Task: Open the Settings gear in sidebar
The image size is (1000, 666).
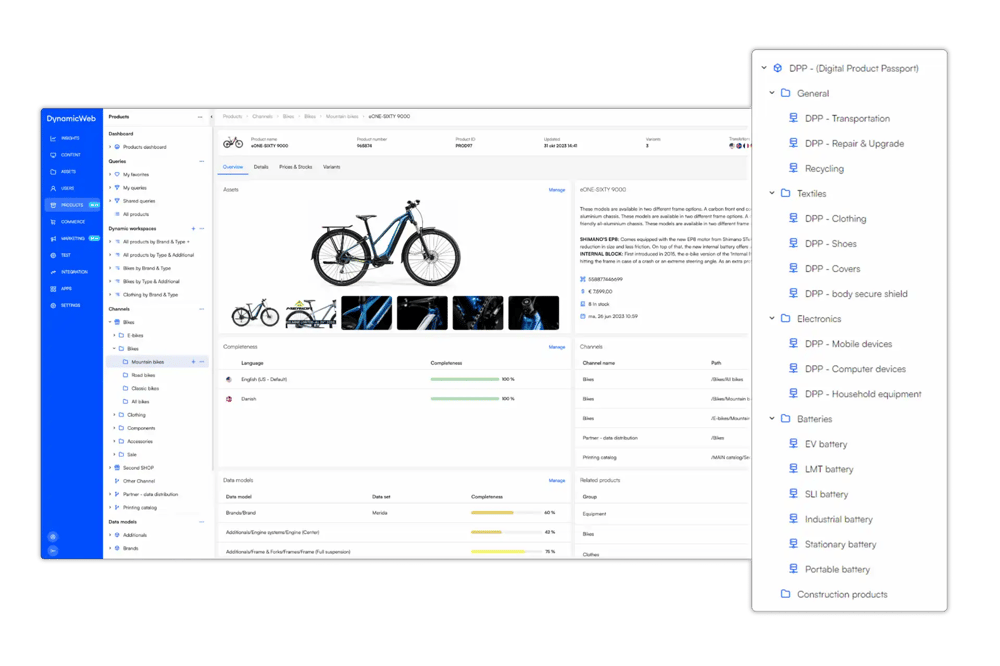Action: coord(53,306)
